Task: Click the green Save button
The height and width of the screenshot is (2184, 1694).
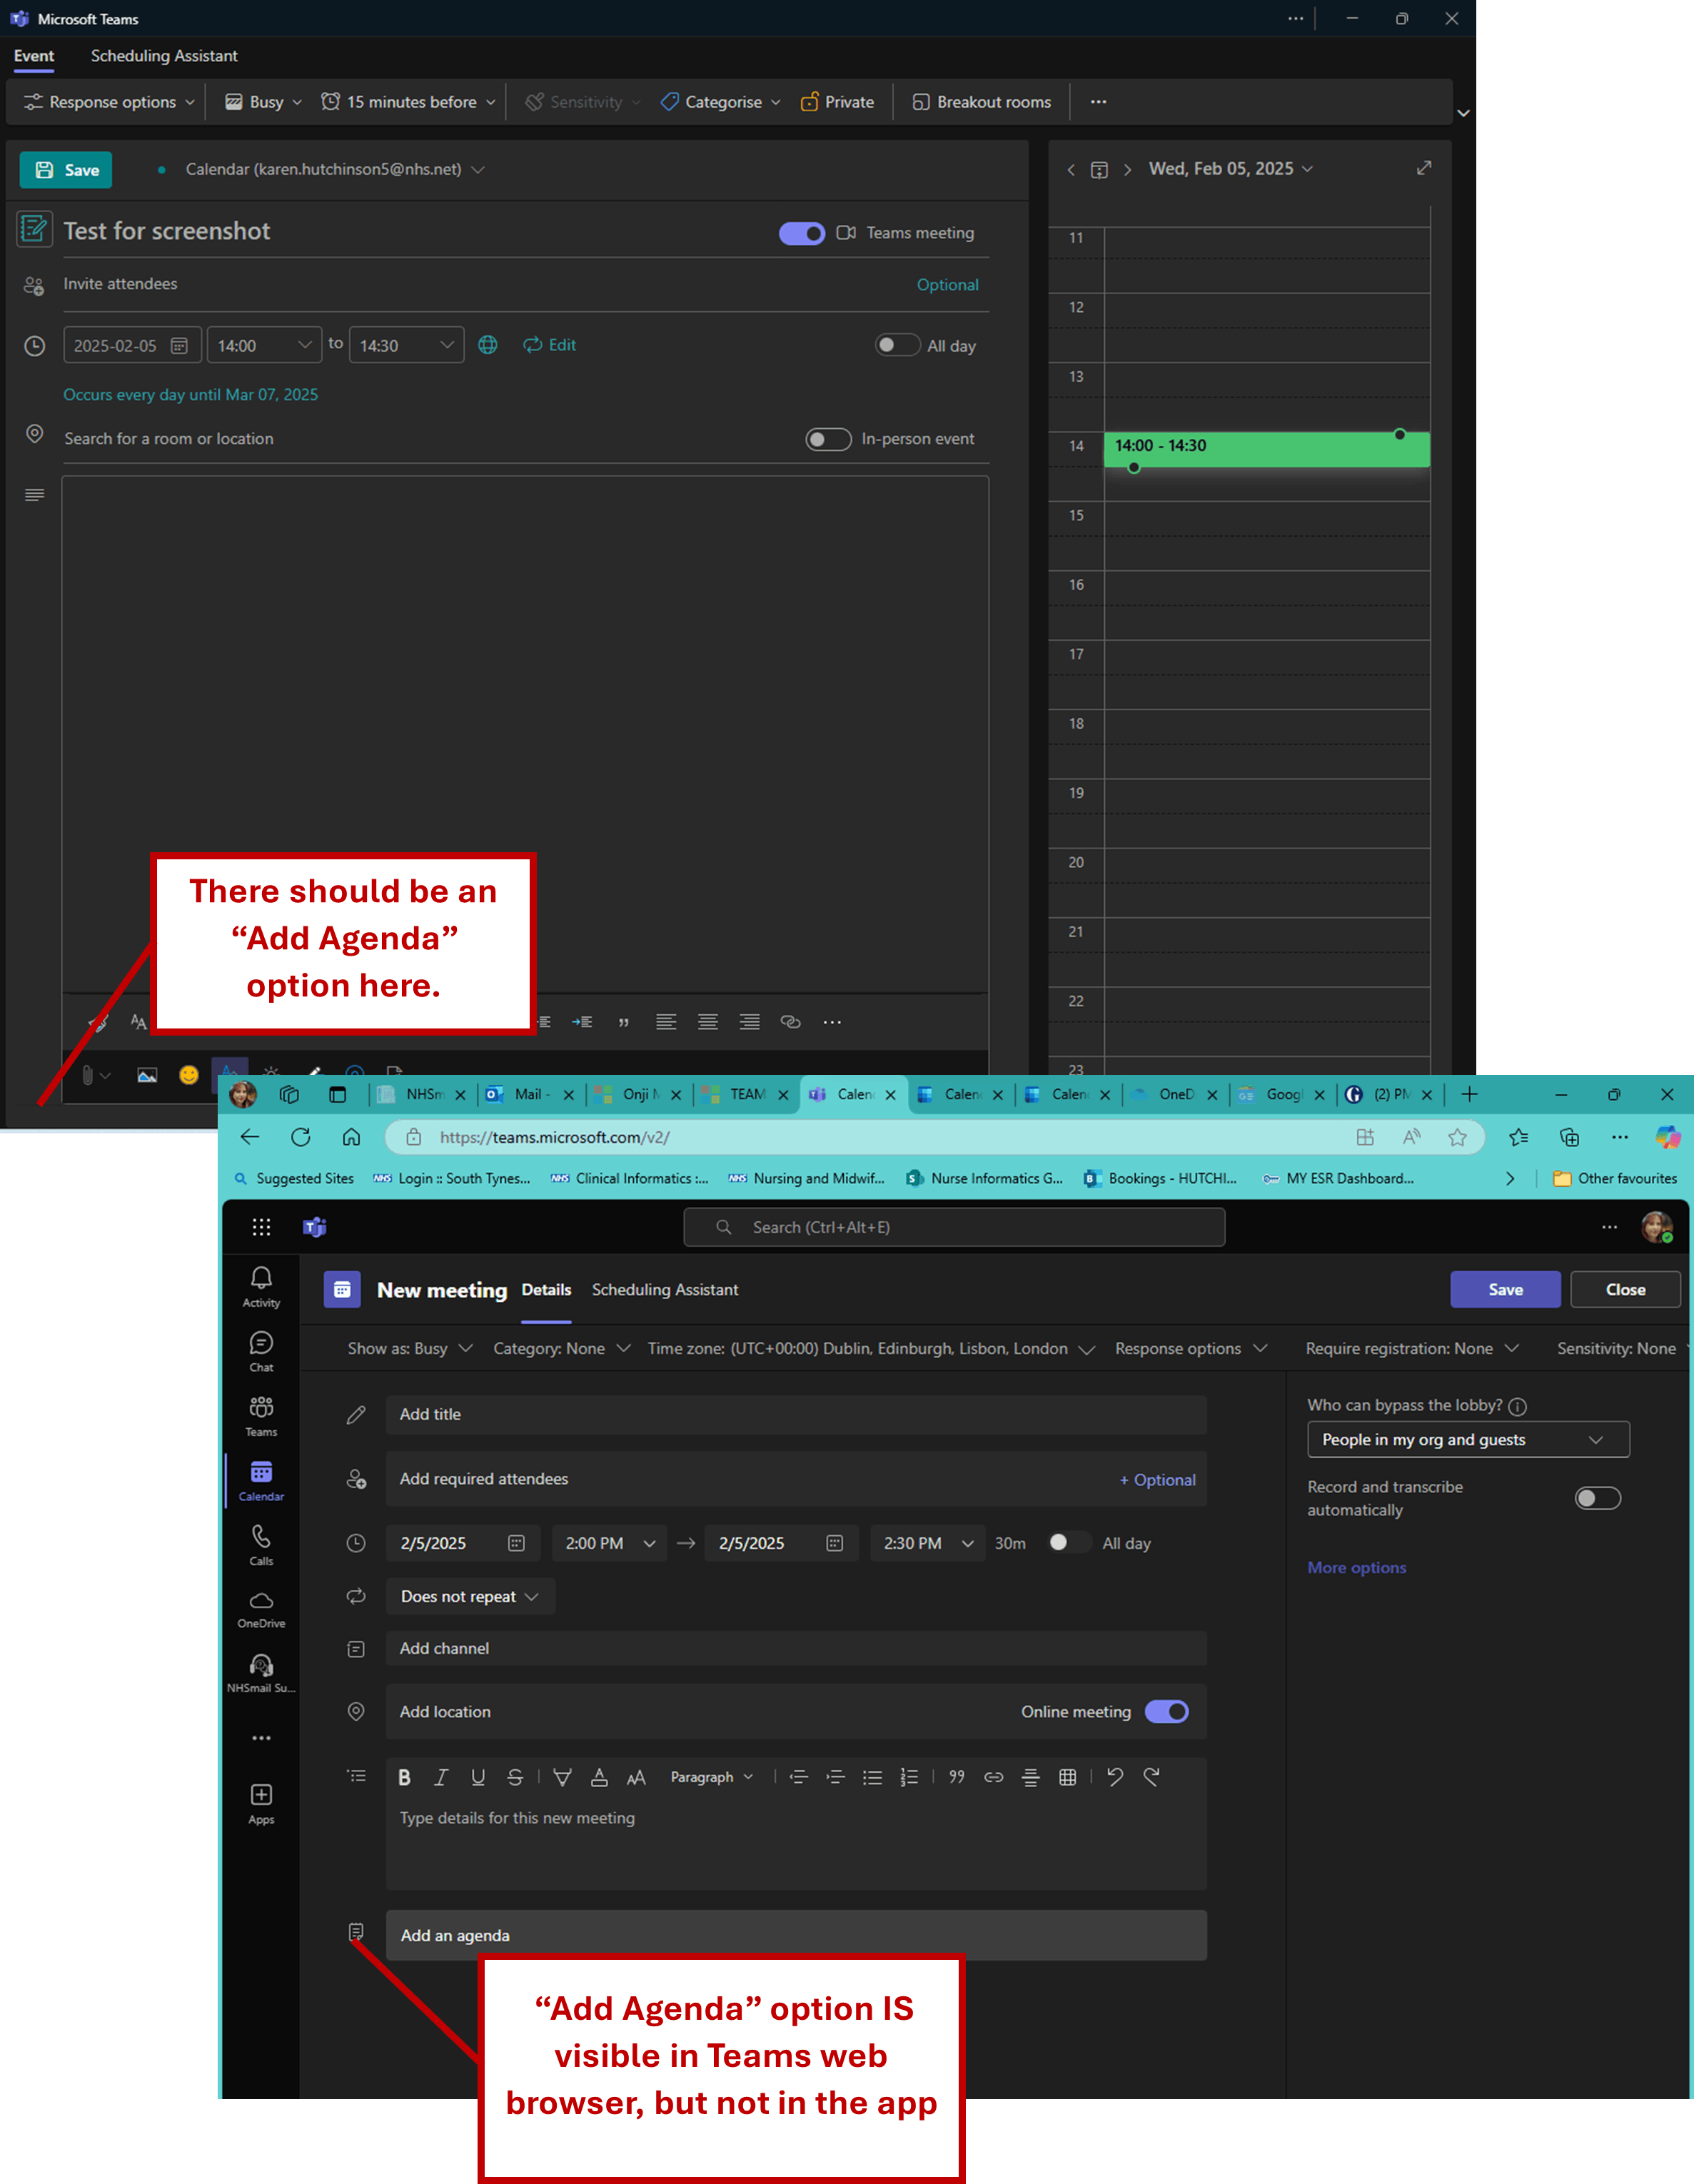Action: click(x=66, y=170)
